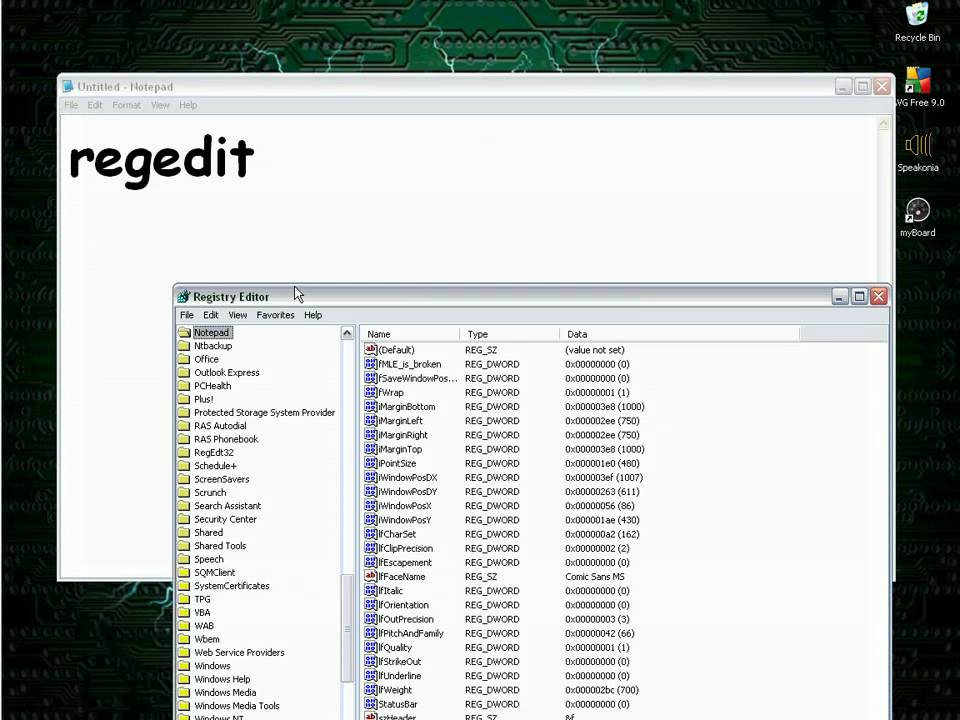960x720 pixels.
Task: Select the lfStrikeOut value name
Action: [x=400, y=662]
